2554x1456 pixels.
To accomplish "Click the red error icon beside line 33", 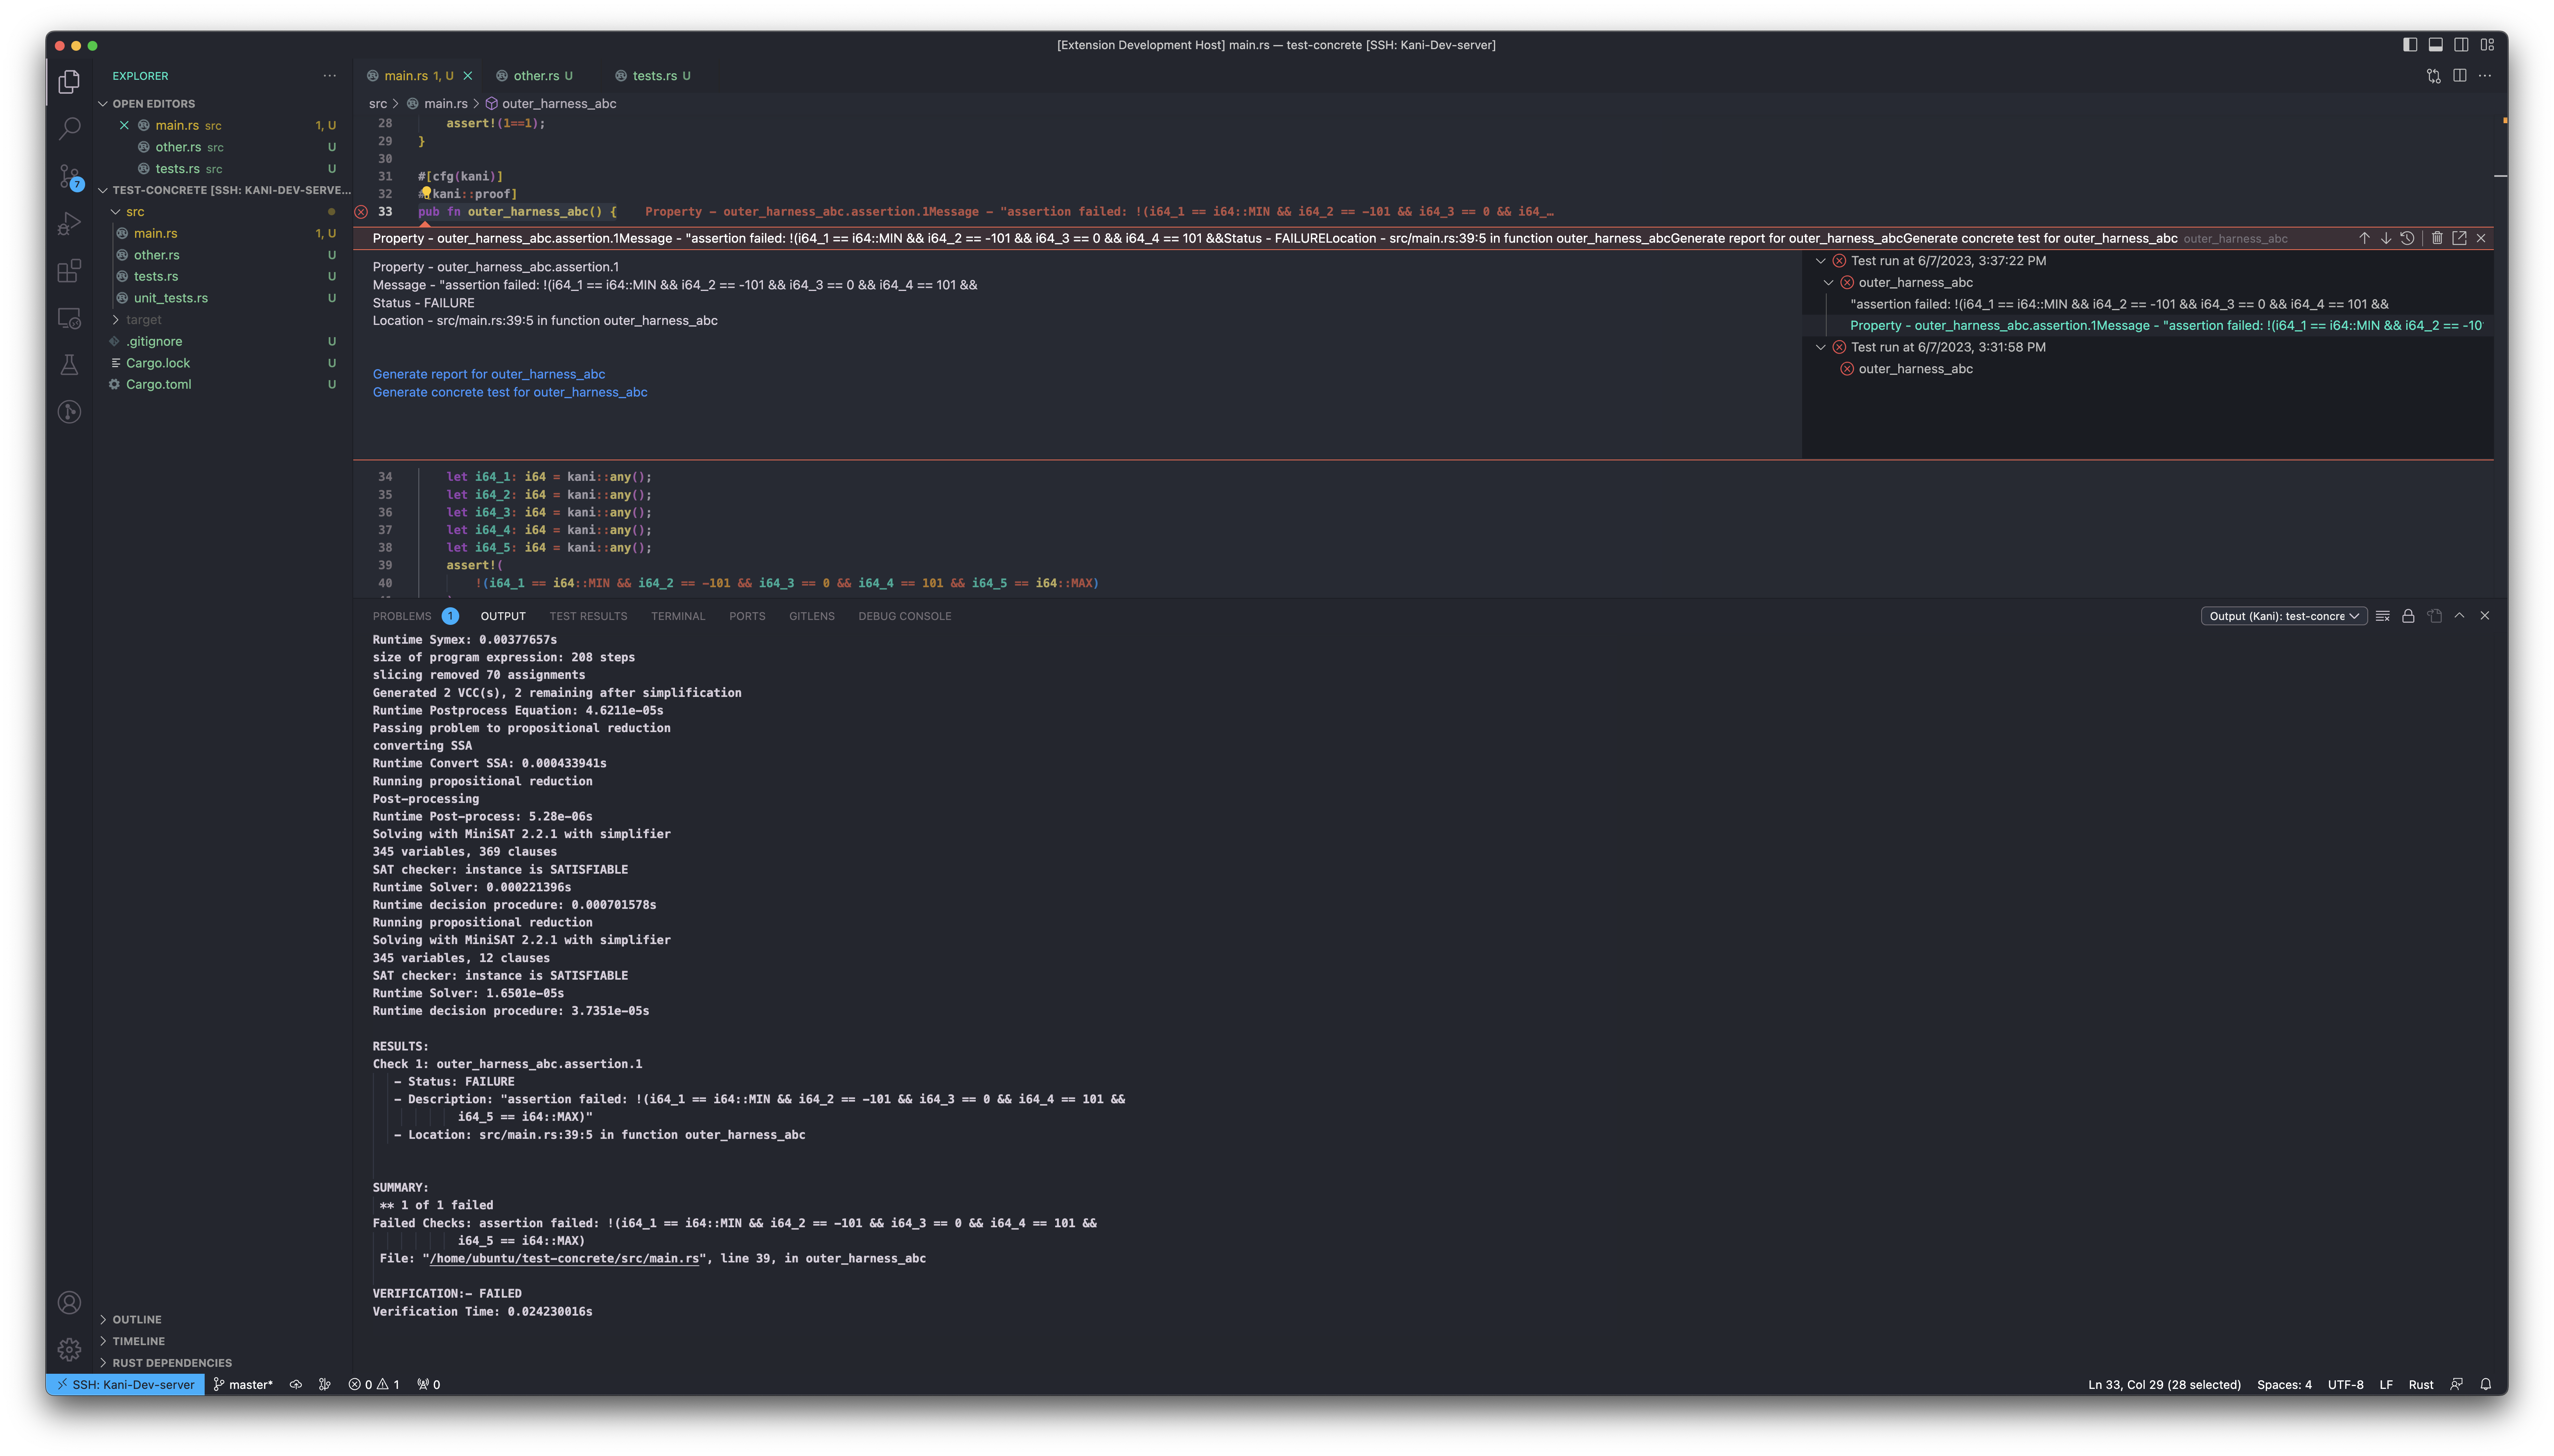I will coord(361,212).
